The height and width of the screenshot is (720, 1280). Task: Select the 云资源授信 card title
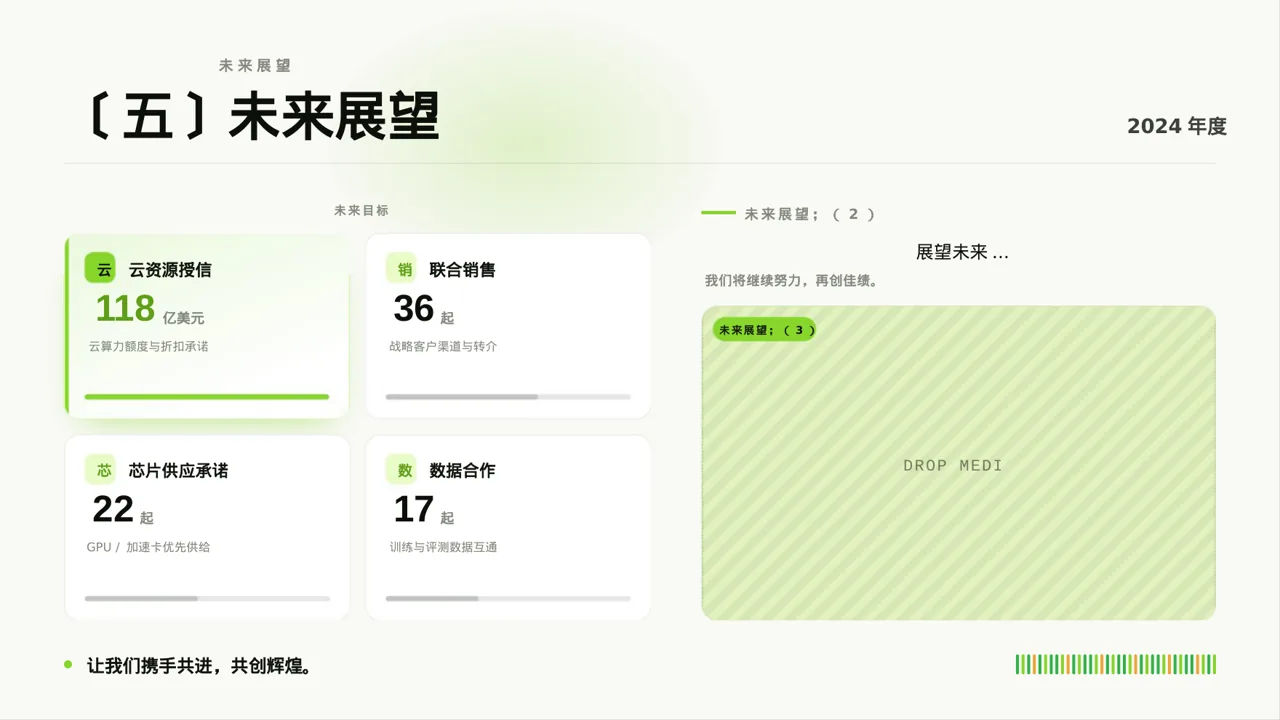[170, 270]
